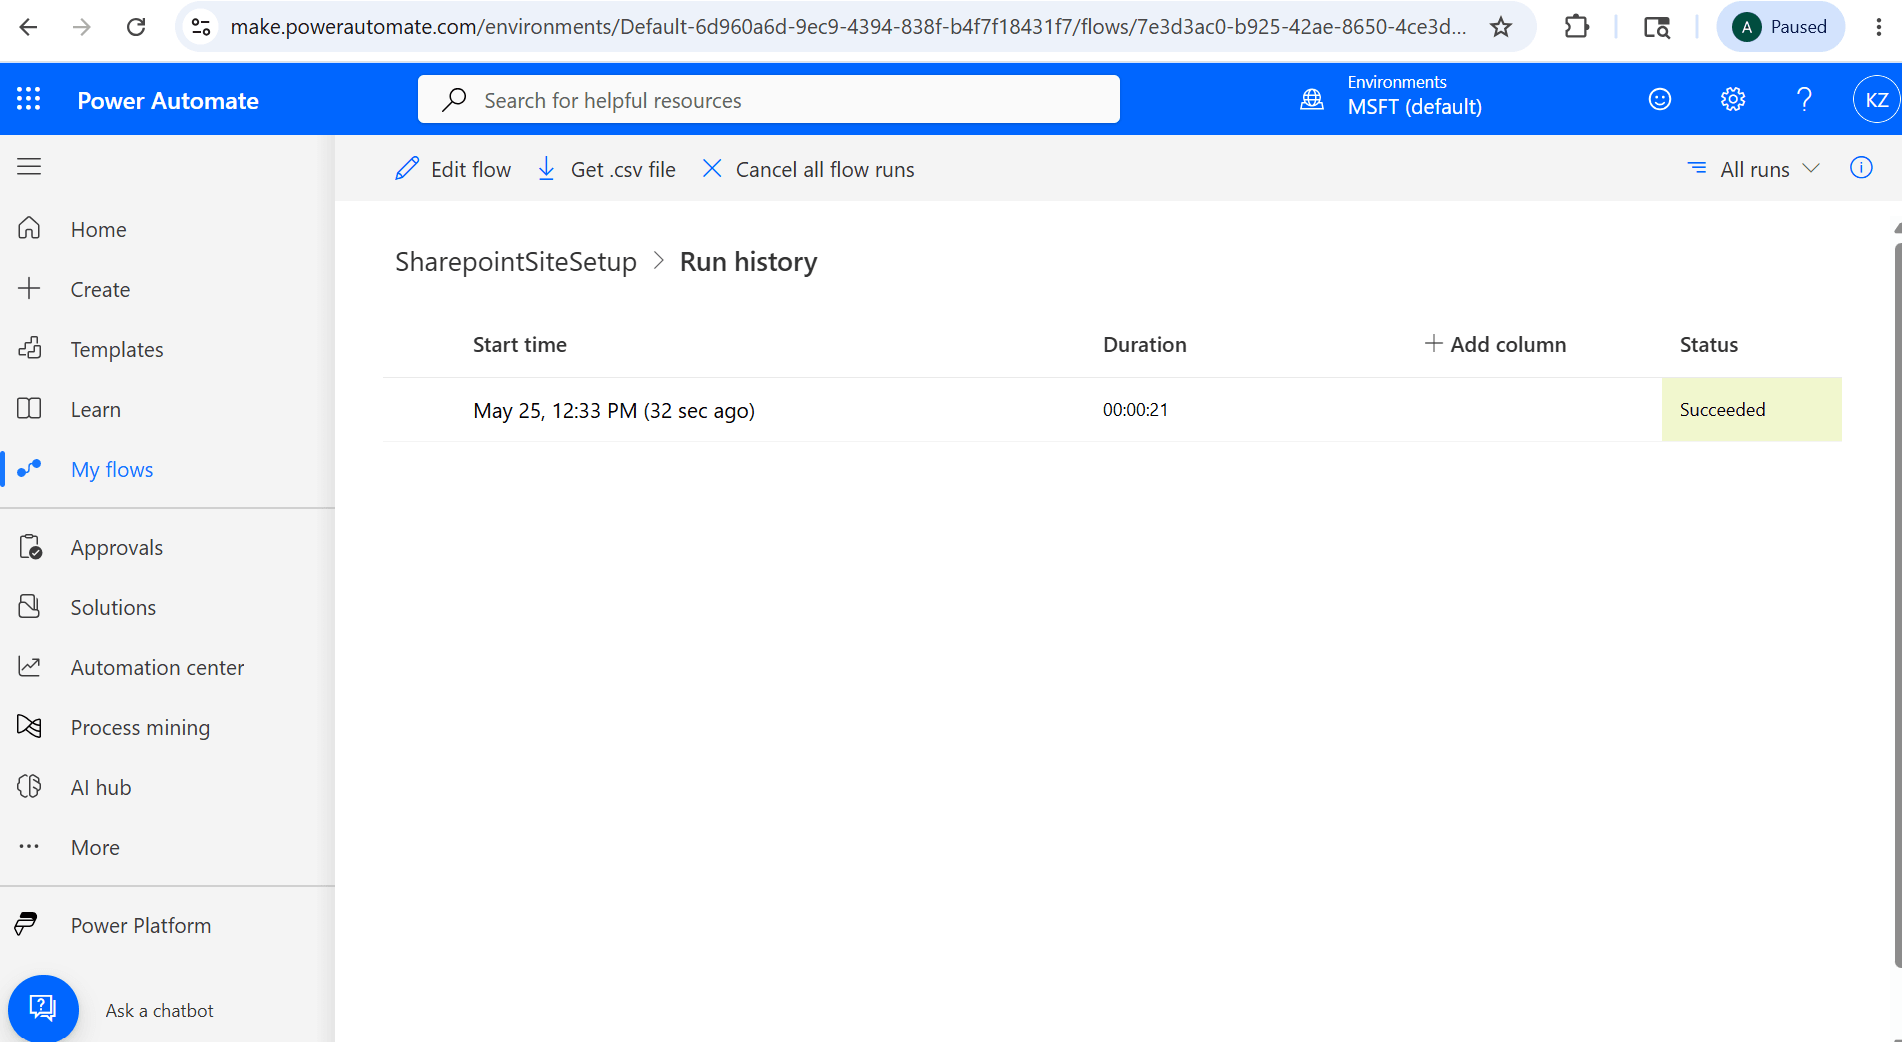Open the SharepointSiteSetup breadcrumb link
Screen dimensions: 1902x1042
click(x=516, y=261)
